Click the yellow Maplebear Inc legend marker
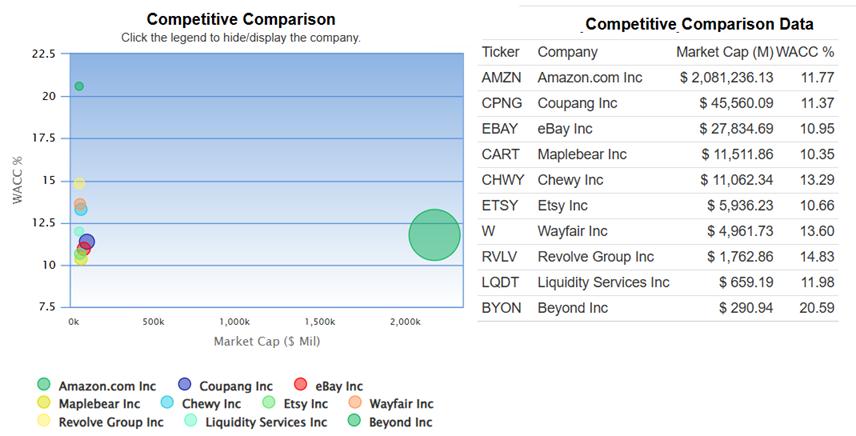This screenshot has height=436, width=856. click(x=43, y=403)
